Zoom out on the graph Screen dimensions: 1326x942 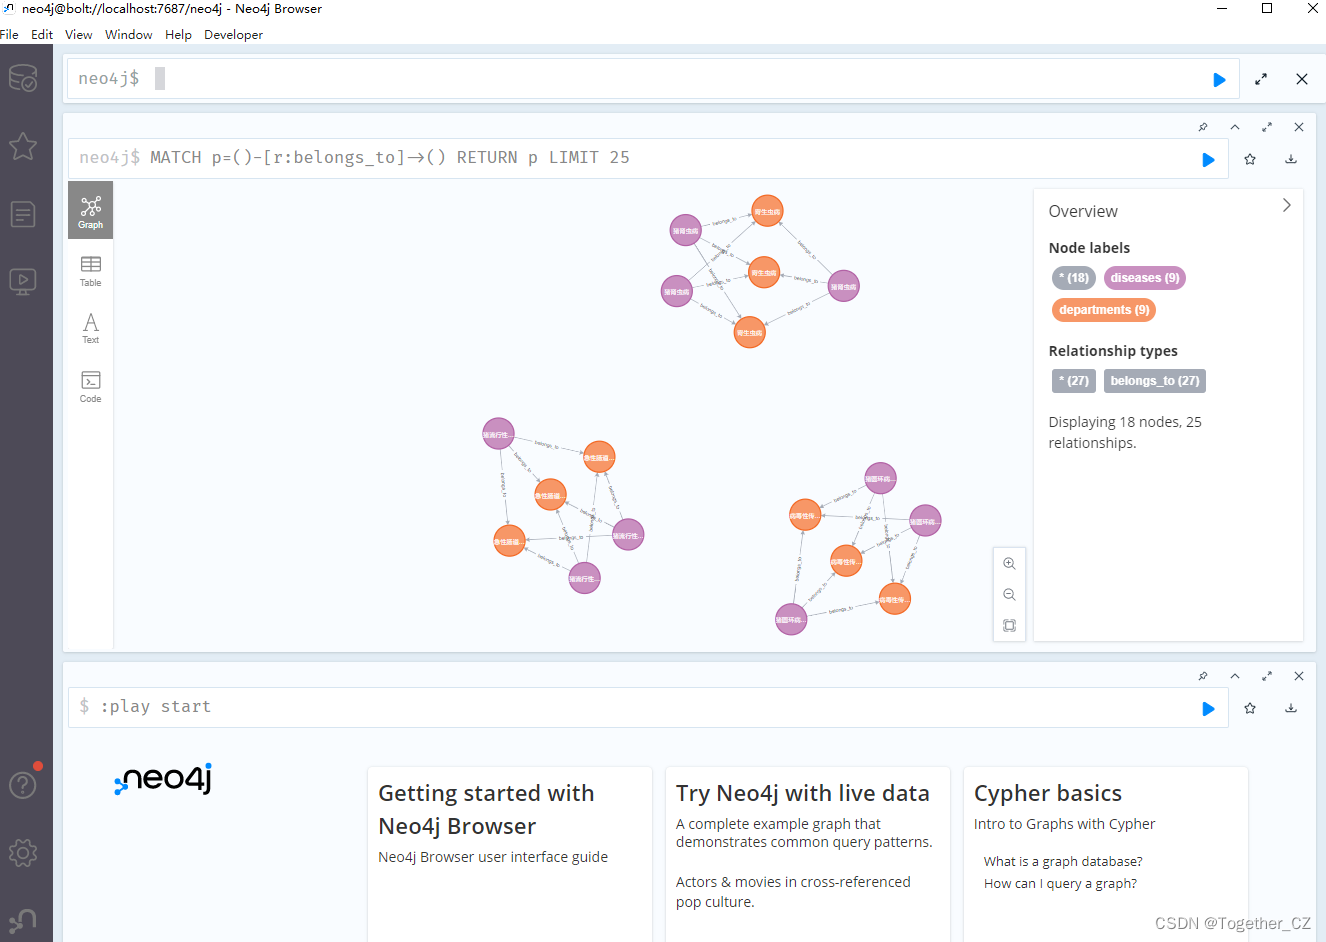(1009, 595)
